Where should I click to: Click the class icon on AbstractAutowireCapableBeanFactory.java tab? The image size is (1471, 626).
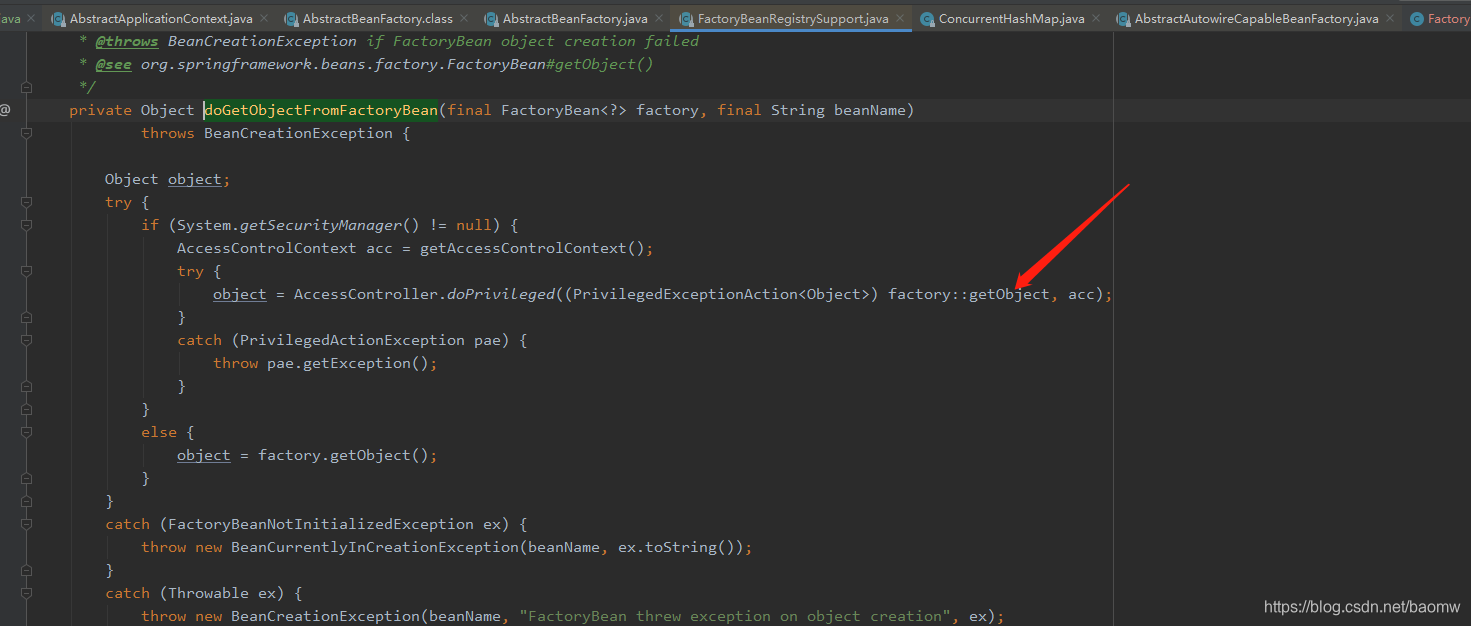[1123, 19]
